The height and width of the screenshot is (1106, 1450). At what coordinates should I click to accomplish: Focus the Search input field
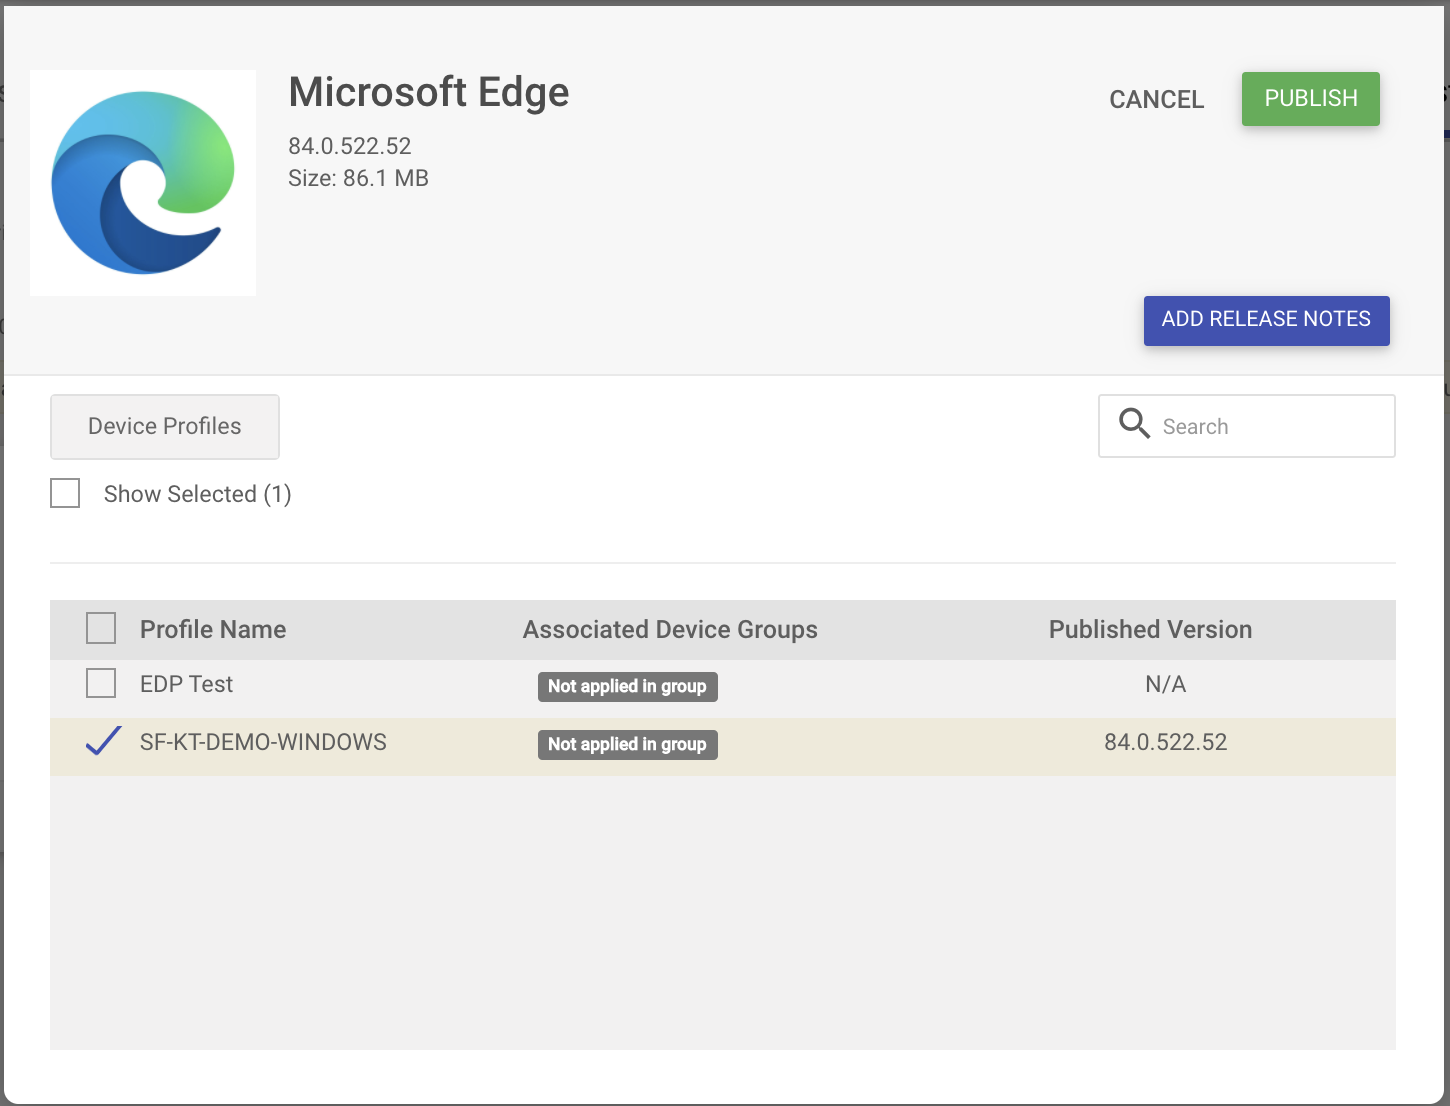tap(1247, 426)
